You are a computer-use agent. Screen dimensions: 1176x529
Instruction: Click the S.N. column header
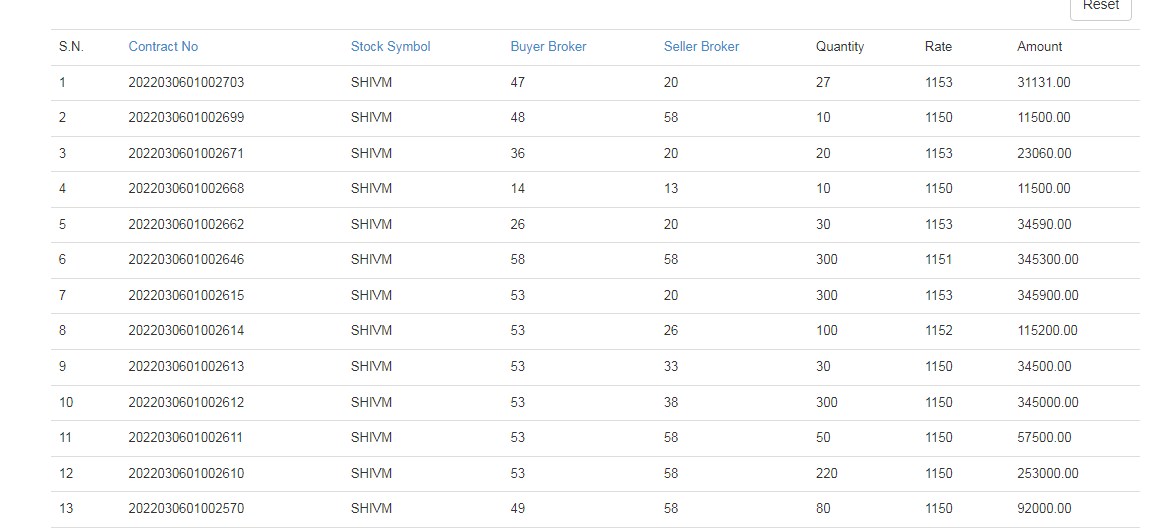point(71,47)
